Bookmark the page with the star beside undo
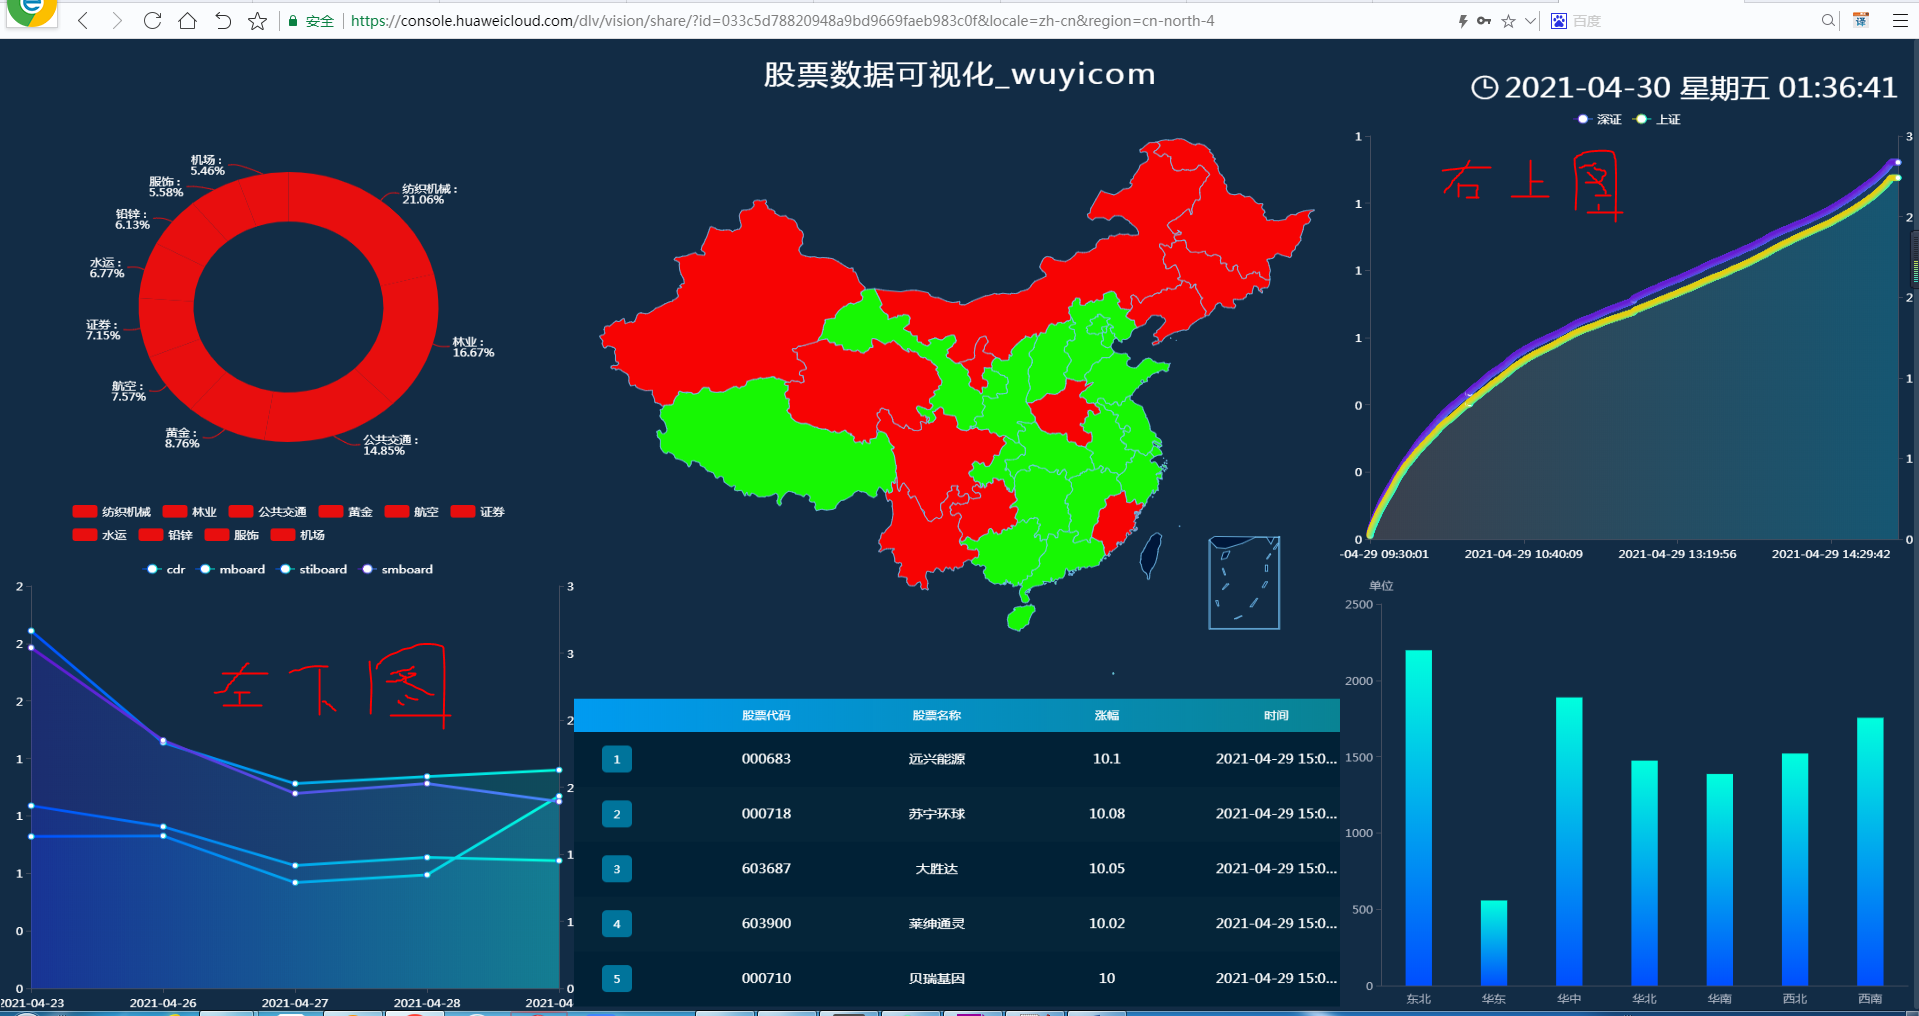Image resolution: width=1919 pixels, height=1016 pixels. pyautogui.click(x=258, y=21)
